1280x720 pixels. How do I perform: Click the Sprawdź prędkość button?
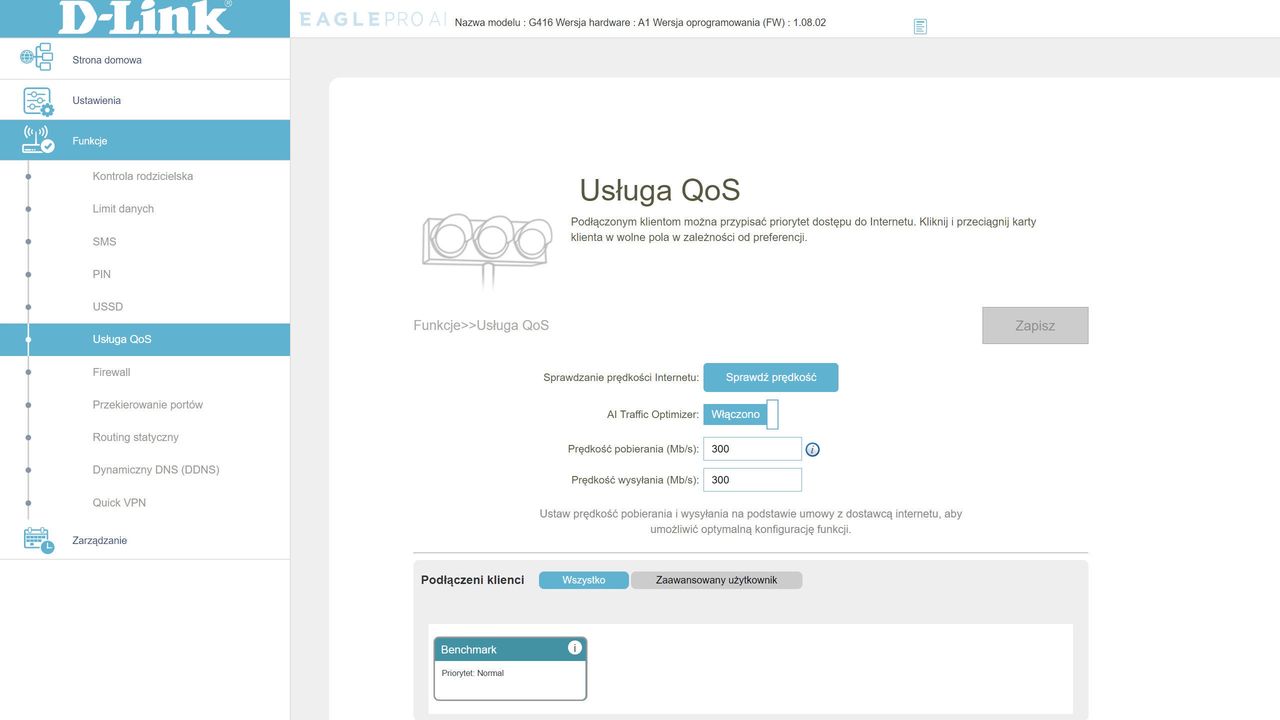(771, 377)
